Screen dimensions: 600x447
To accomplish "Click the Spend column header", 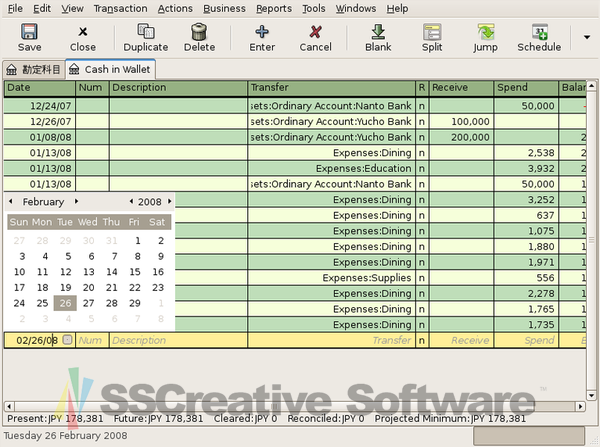I will [x=526, y=88].
